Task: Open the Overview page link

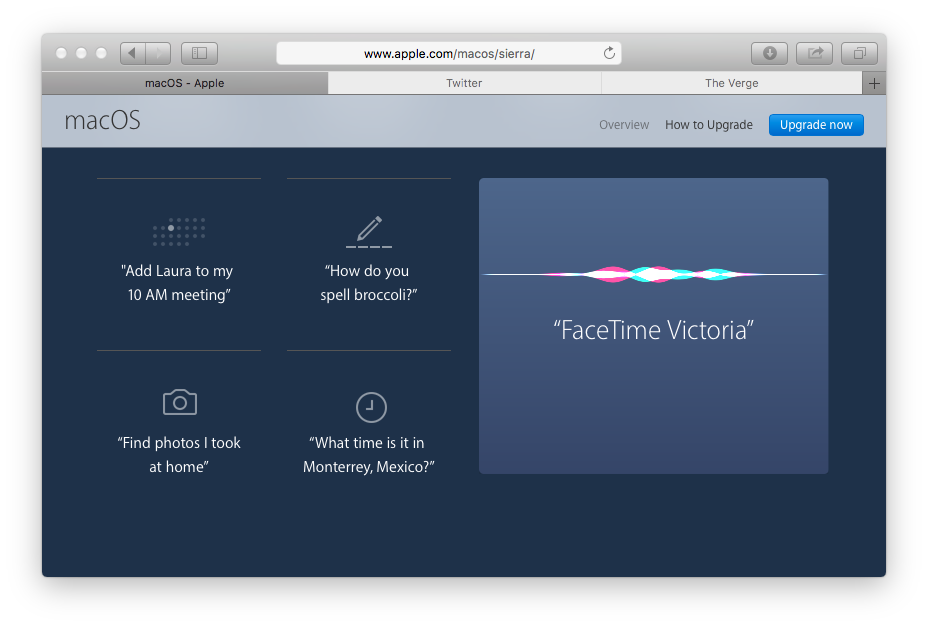Action: tap(624, 125)
